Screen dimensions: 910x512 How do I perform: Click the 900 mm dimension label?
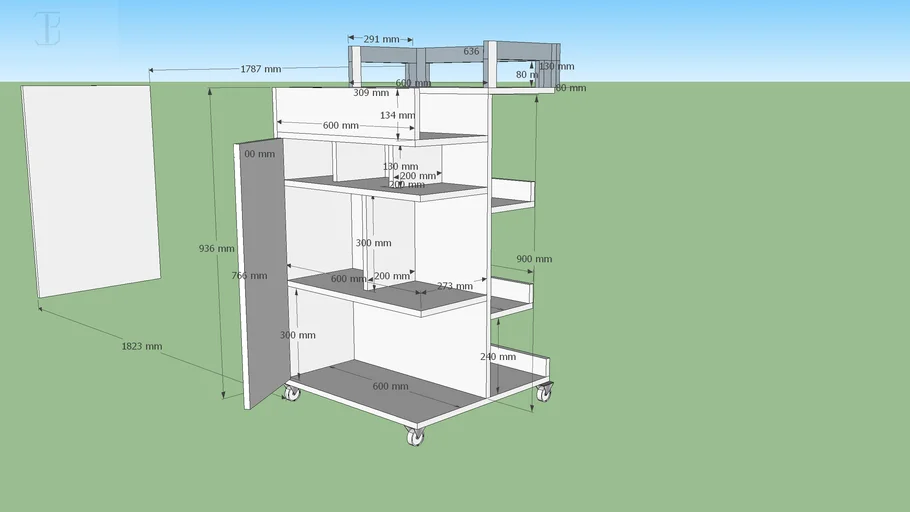point(533,259)
